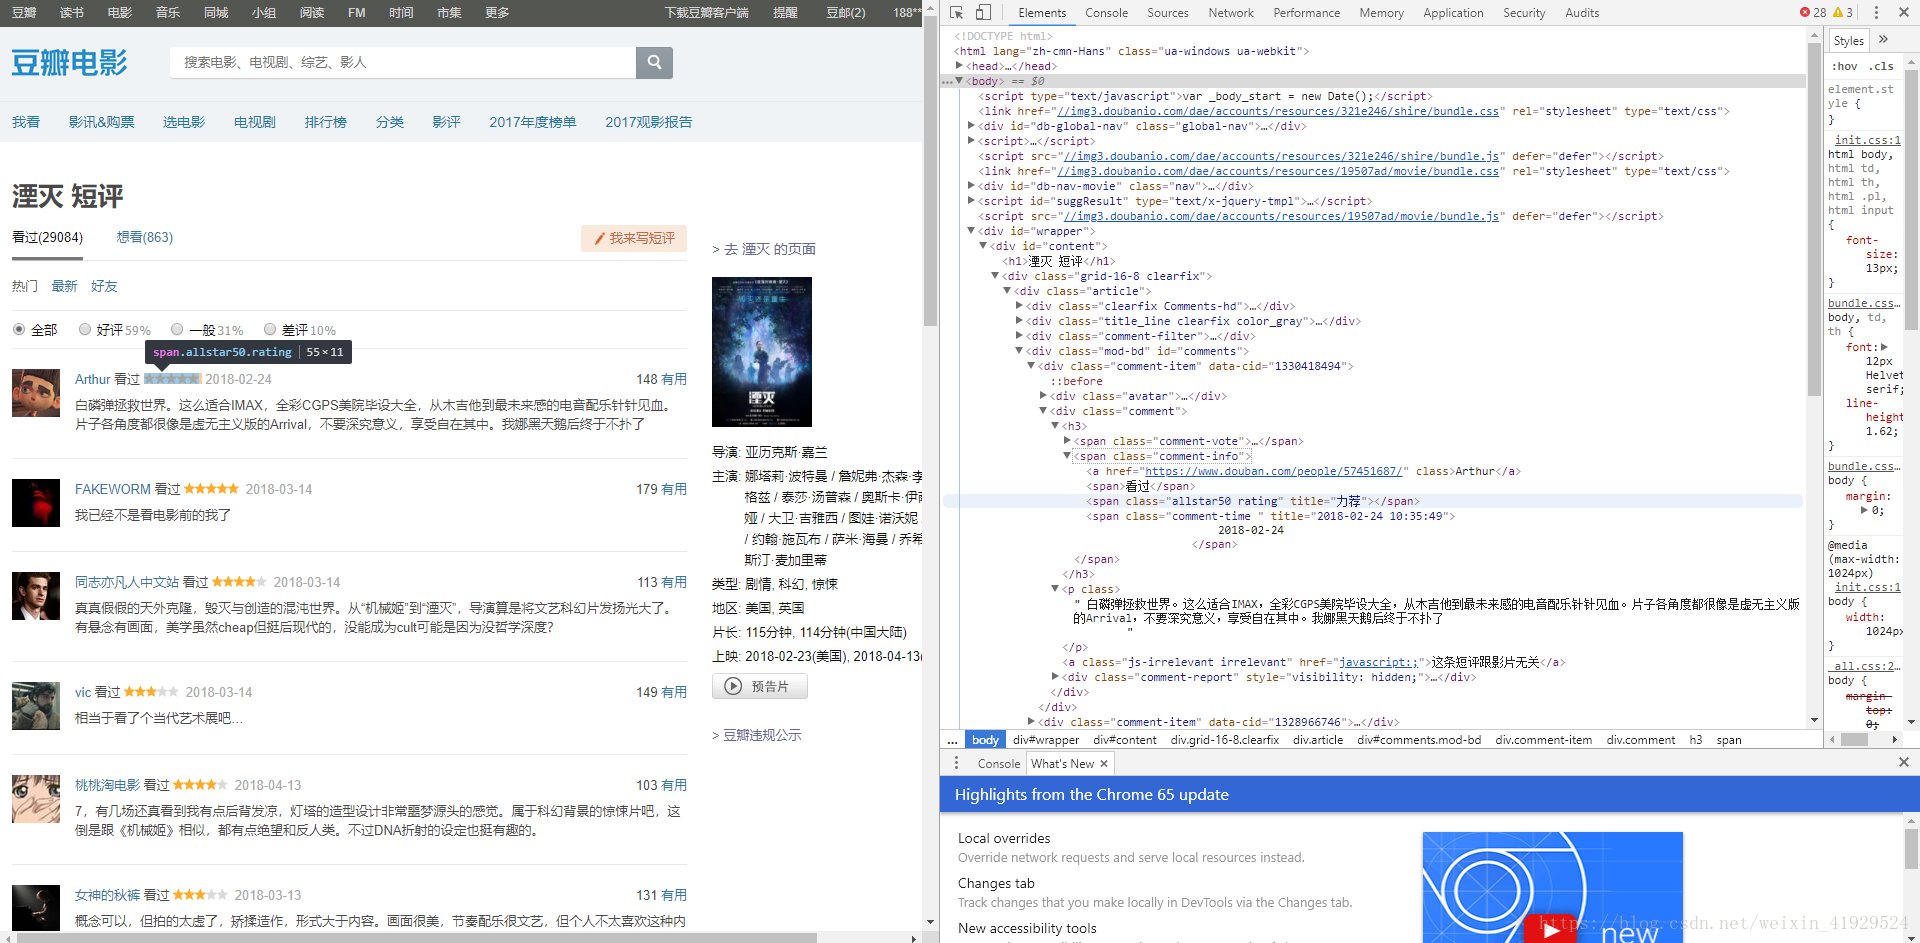Open the Audits tab
Viewport: 1920px width, 943px height.
point(1582,13)
